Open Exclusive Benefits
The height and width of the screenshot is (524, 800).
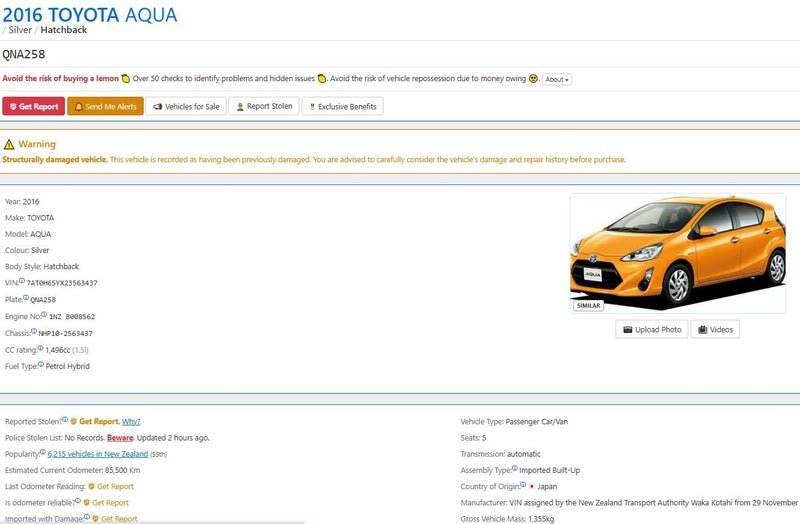[342, 106]
